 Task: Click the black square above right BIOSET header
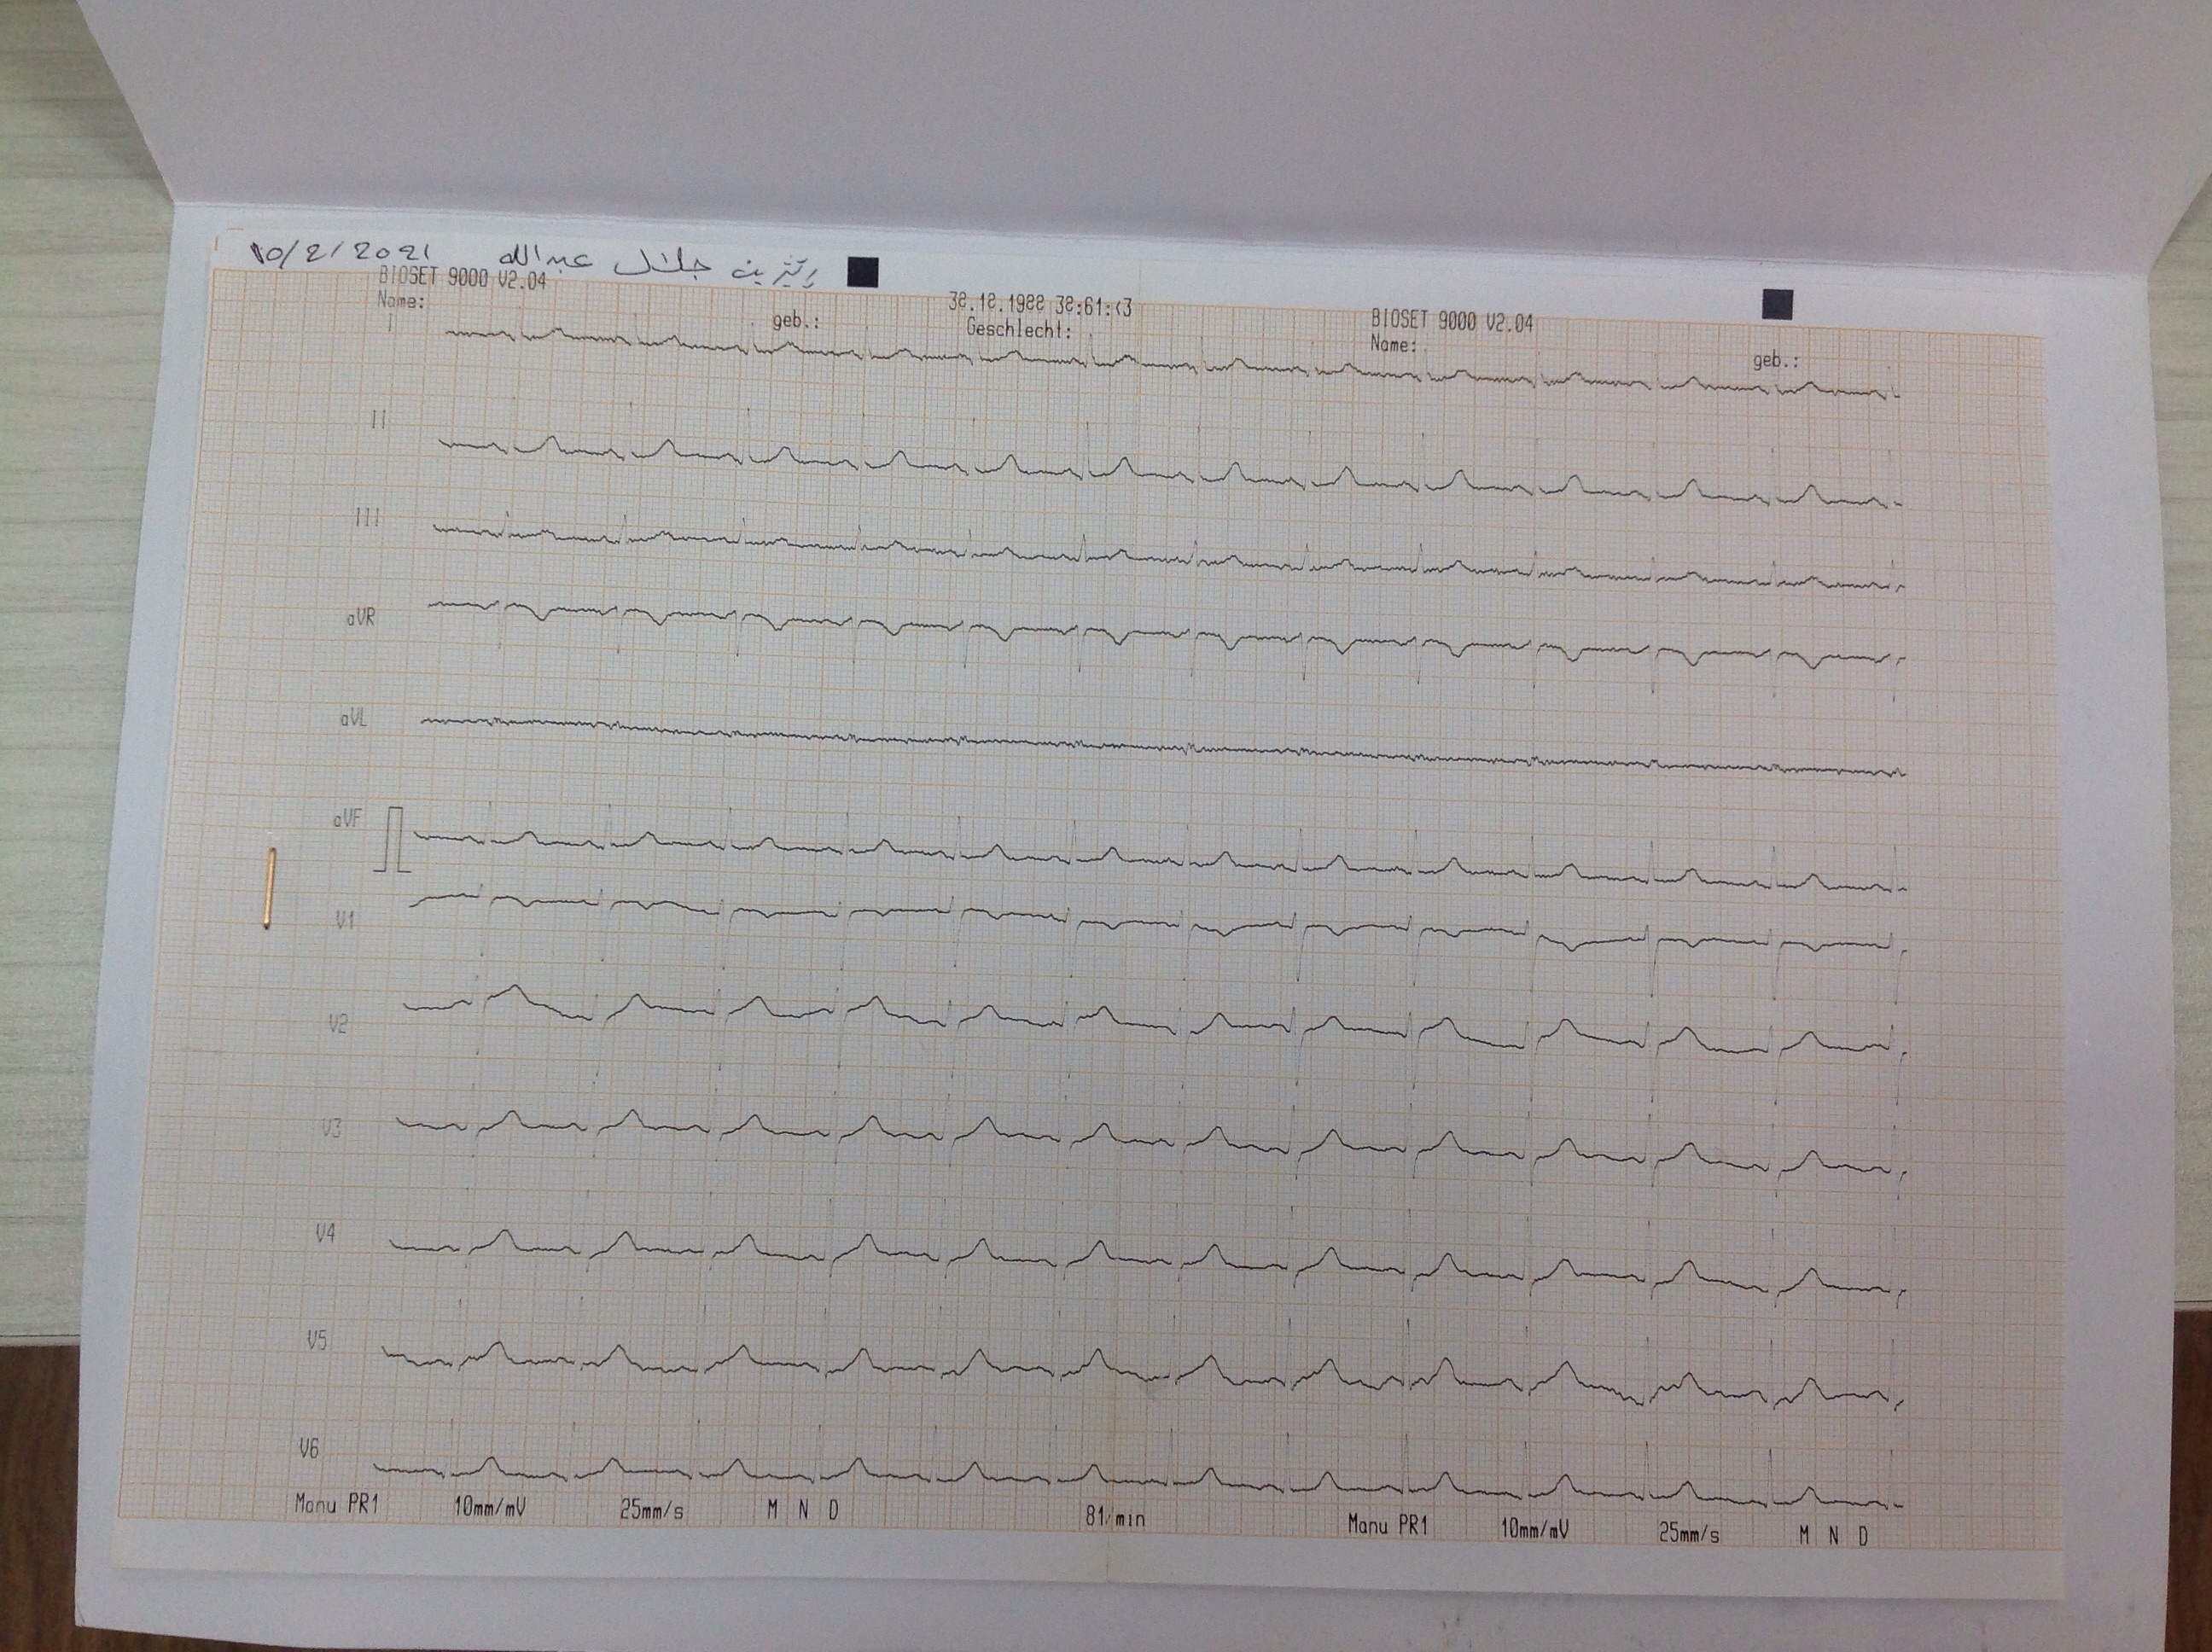[x=1777, y=304]
